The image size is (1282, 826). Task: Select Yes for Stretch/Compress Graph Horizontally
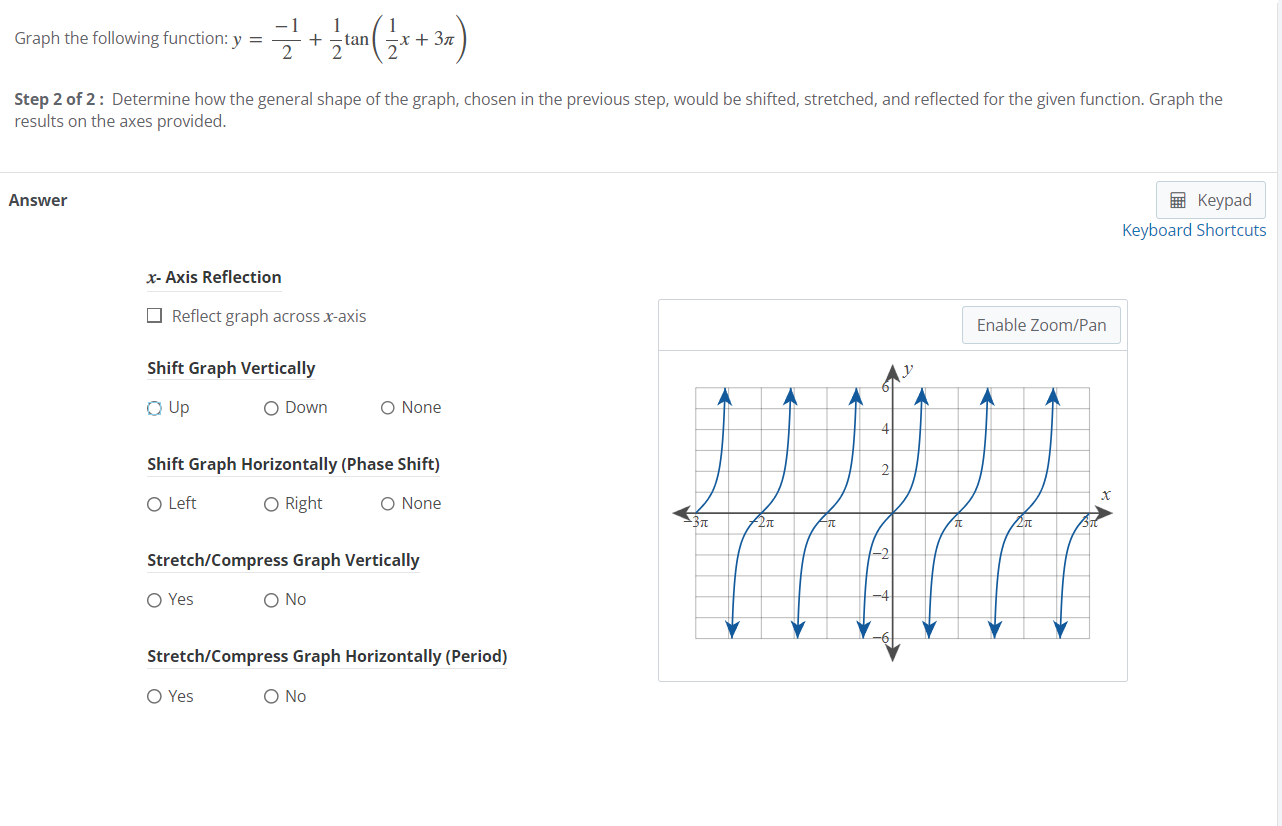coord(155,696)
